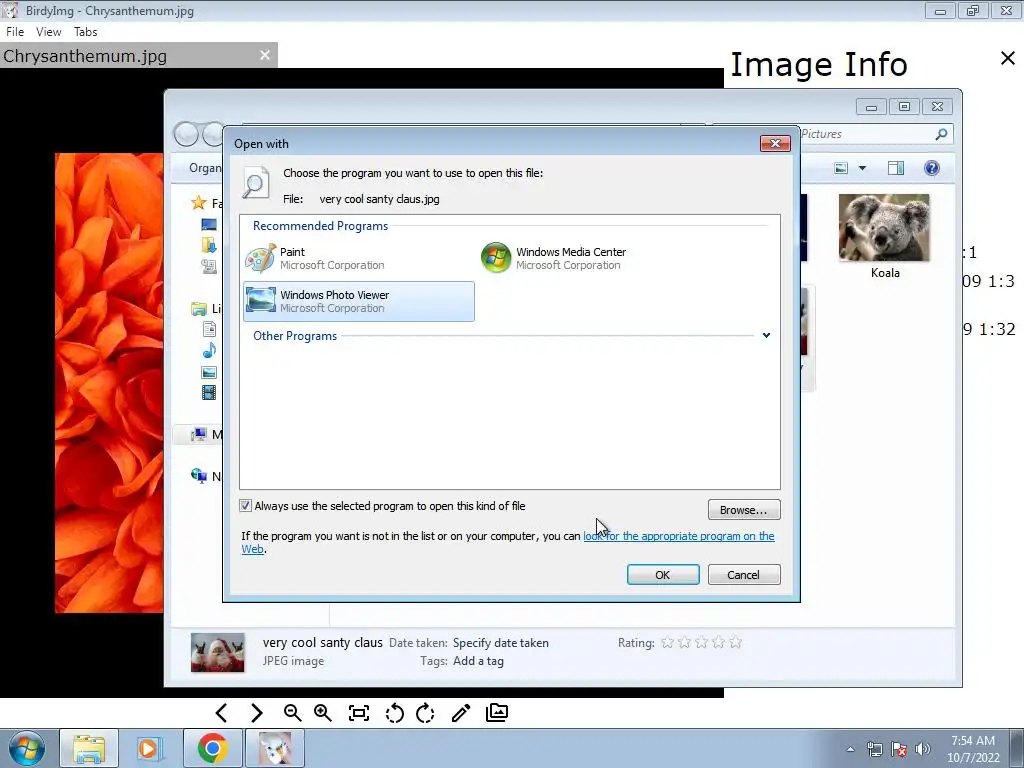Click Cancel in Open with dialog
This screenshot has width=1024, height=768.
click(744, 575)
